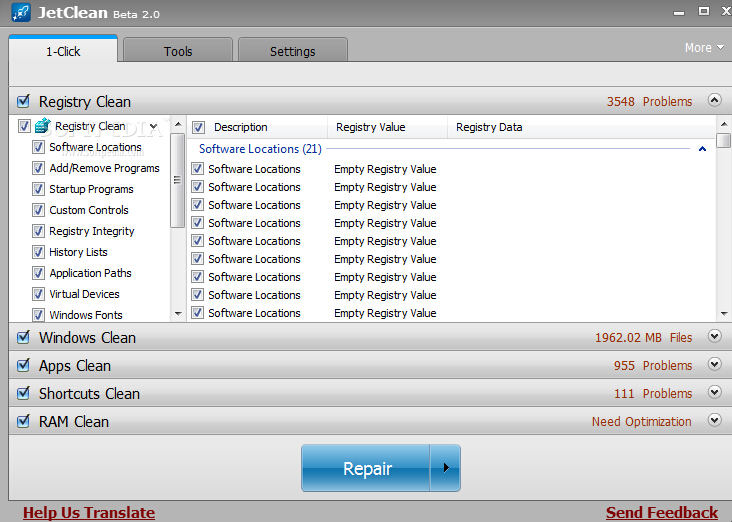Toggle the Registry Clean section checkbox
Screen dimensions: 732x522
23,101
